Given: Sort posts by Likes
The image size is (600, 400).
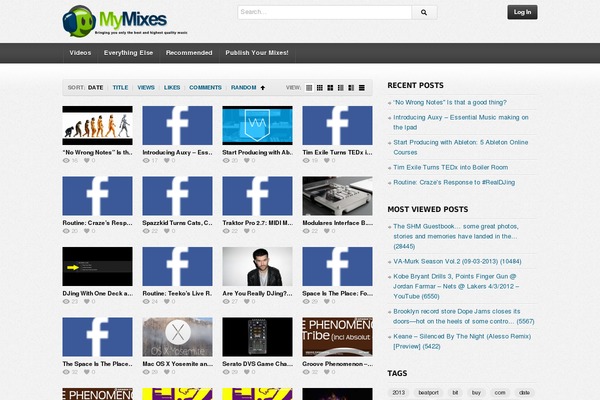Looking at the screenshot, I should click(x=172, y=88).
